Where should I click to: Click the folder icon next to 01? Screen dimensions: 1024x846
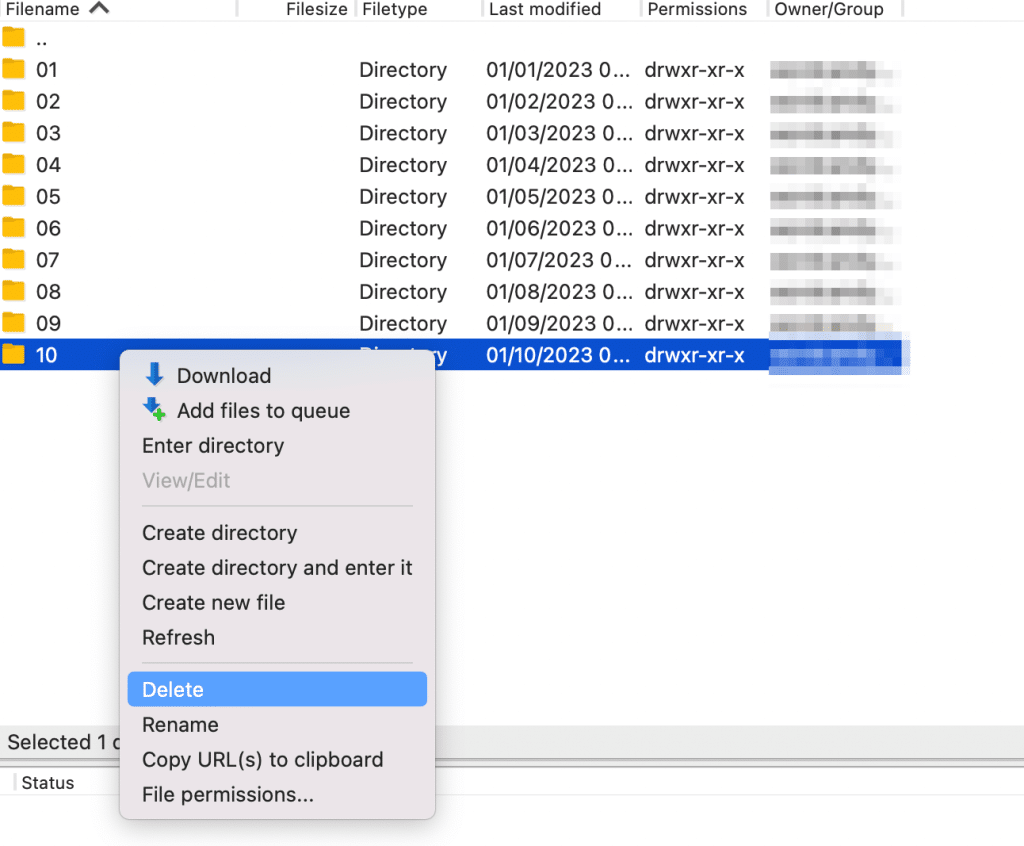click(x=14, y=70)
